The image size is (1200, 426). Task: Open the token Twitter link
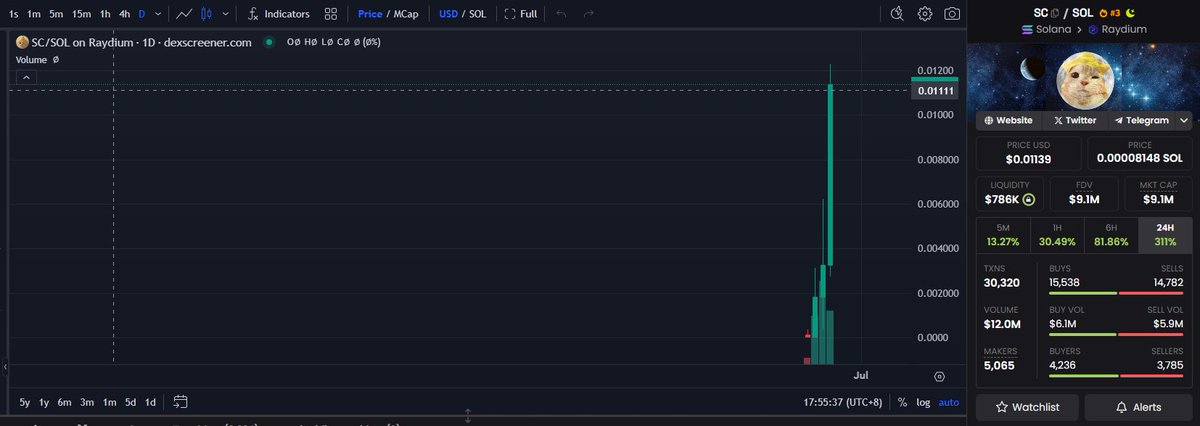(1074, 120)
